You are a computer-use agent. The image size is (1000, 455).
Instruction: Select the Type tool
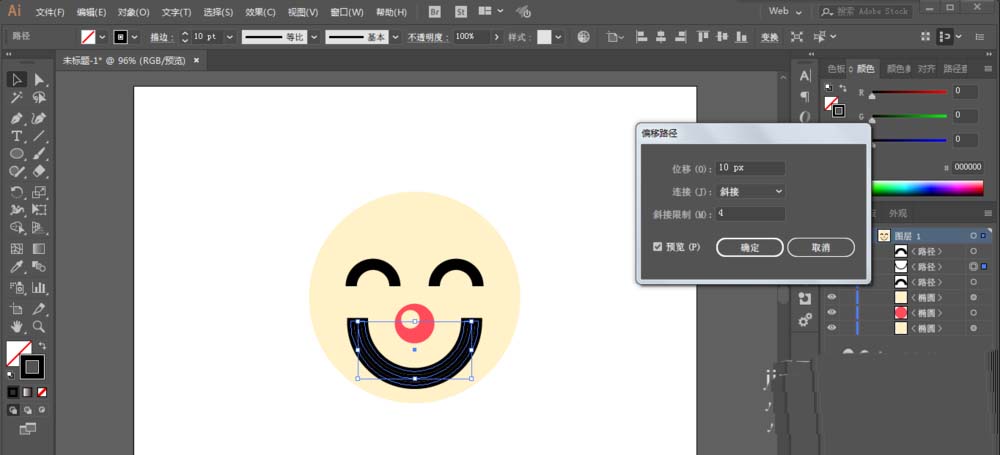pos(17,135)
